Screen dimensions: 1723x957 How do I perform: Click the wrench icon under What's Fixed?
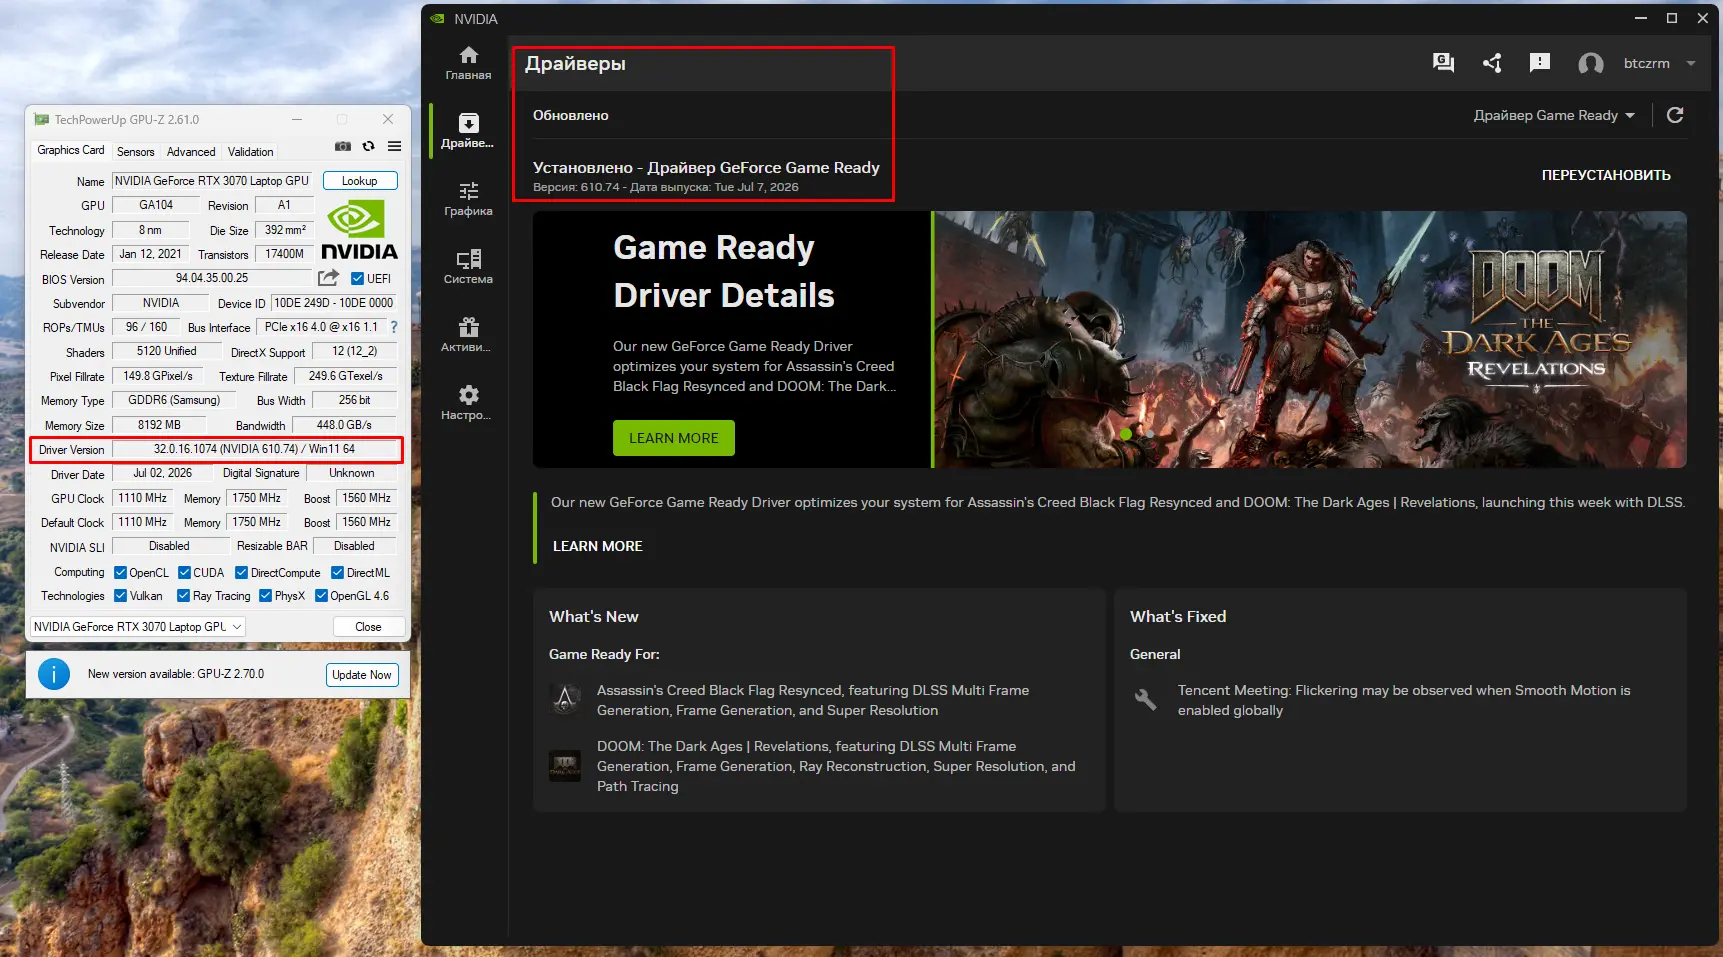click(x=1145, y=699)
